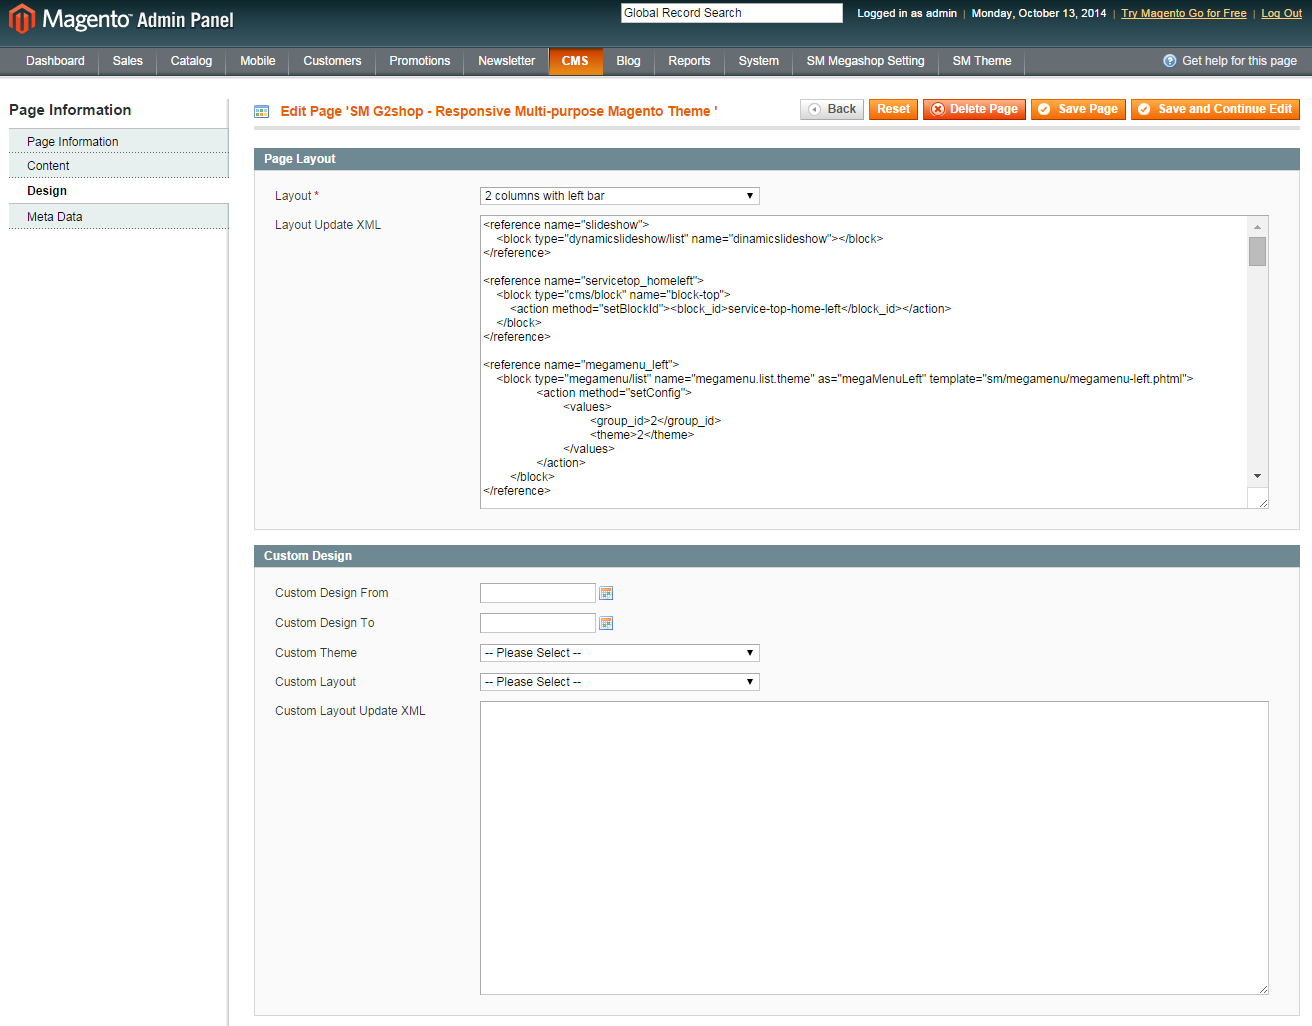Open the Newsletter menu

click(x=507, y=61)
